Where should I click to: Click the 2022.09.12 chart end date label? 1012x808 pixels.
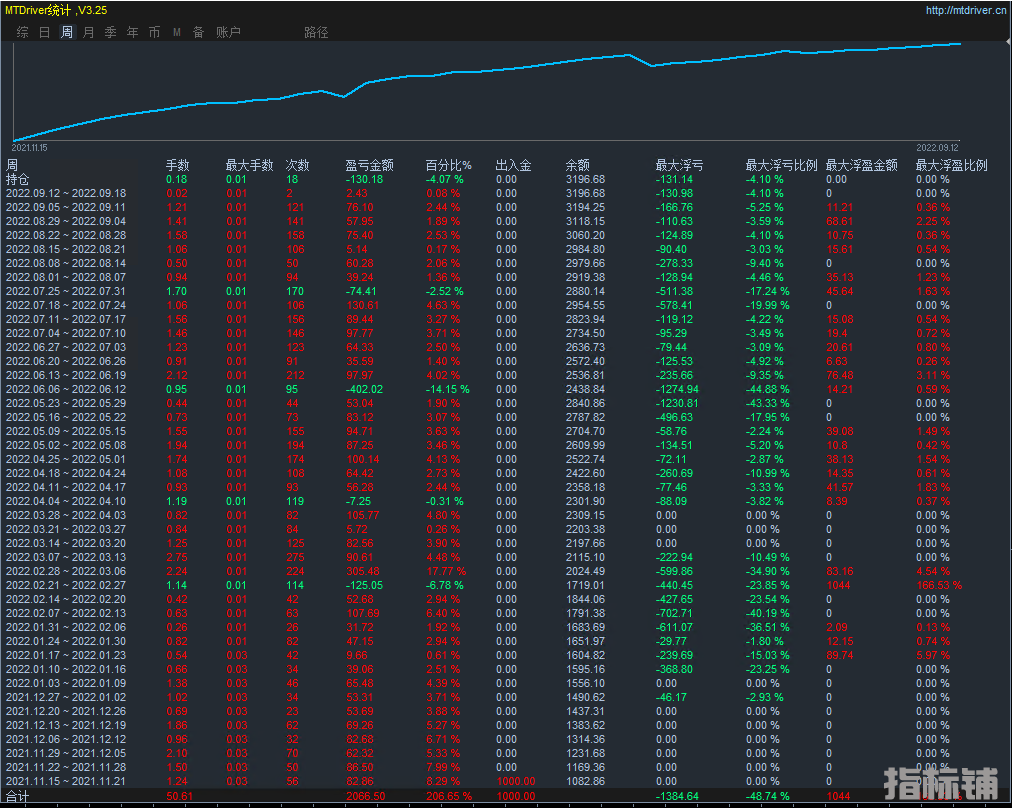[x=937, y=148]
